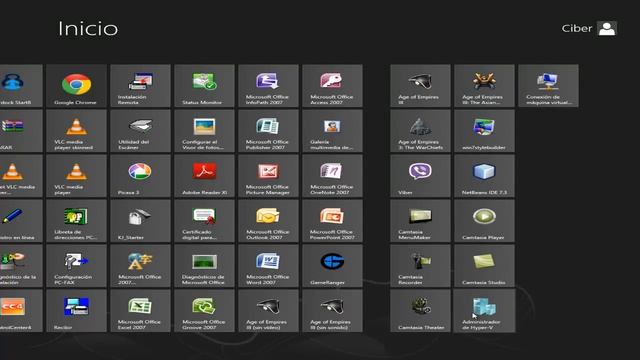Open Microsoft Office 2007 language tile with globe icon
The height and width of the screenshot is (360, 640).
[140, 266]
